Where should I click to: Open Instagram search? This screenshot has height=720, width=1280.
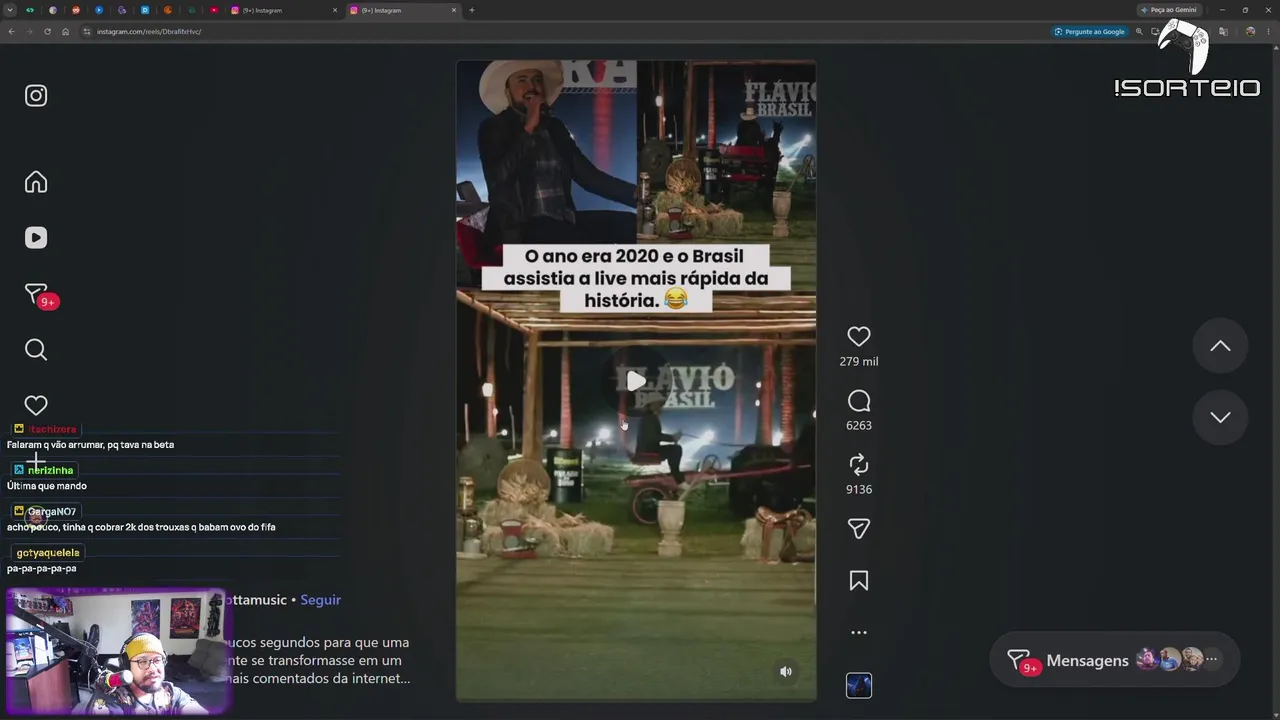point(36,350)
